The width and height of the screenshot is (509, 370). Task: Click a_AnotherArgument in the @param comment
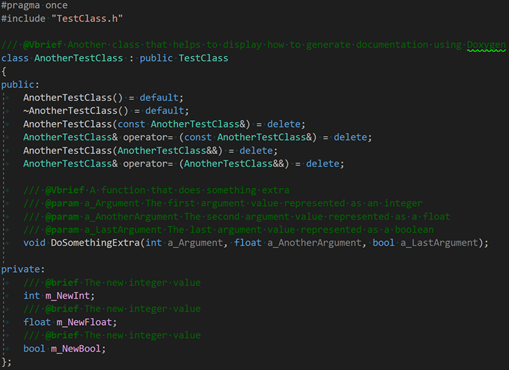coord(131,217)
